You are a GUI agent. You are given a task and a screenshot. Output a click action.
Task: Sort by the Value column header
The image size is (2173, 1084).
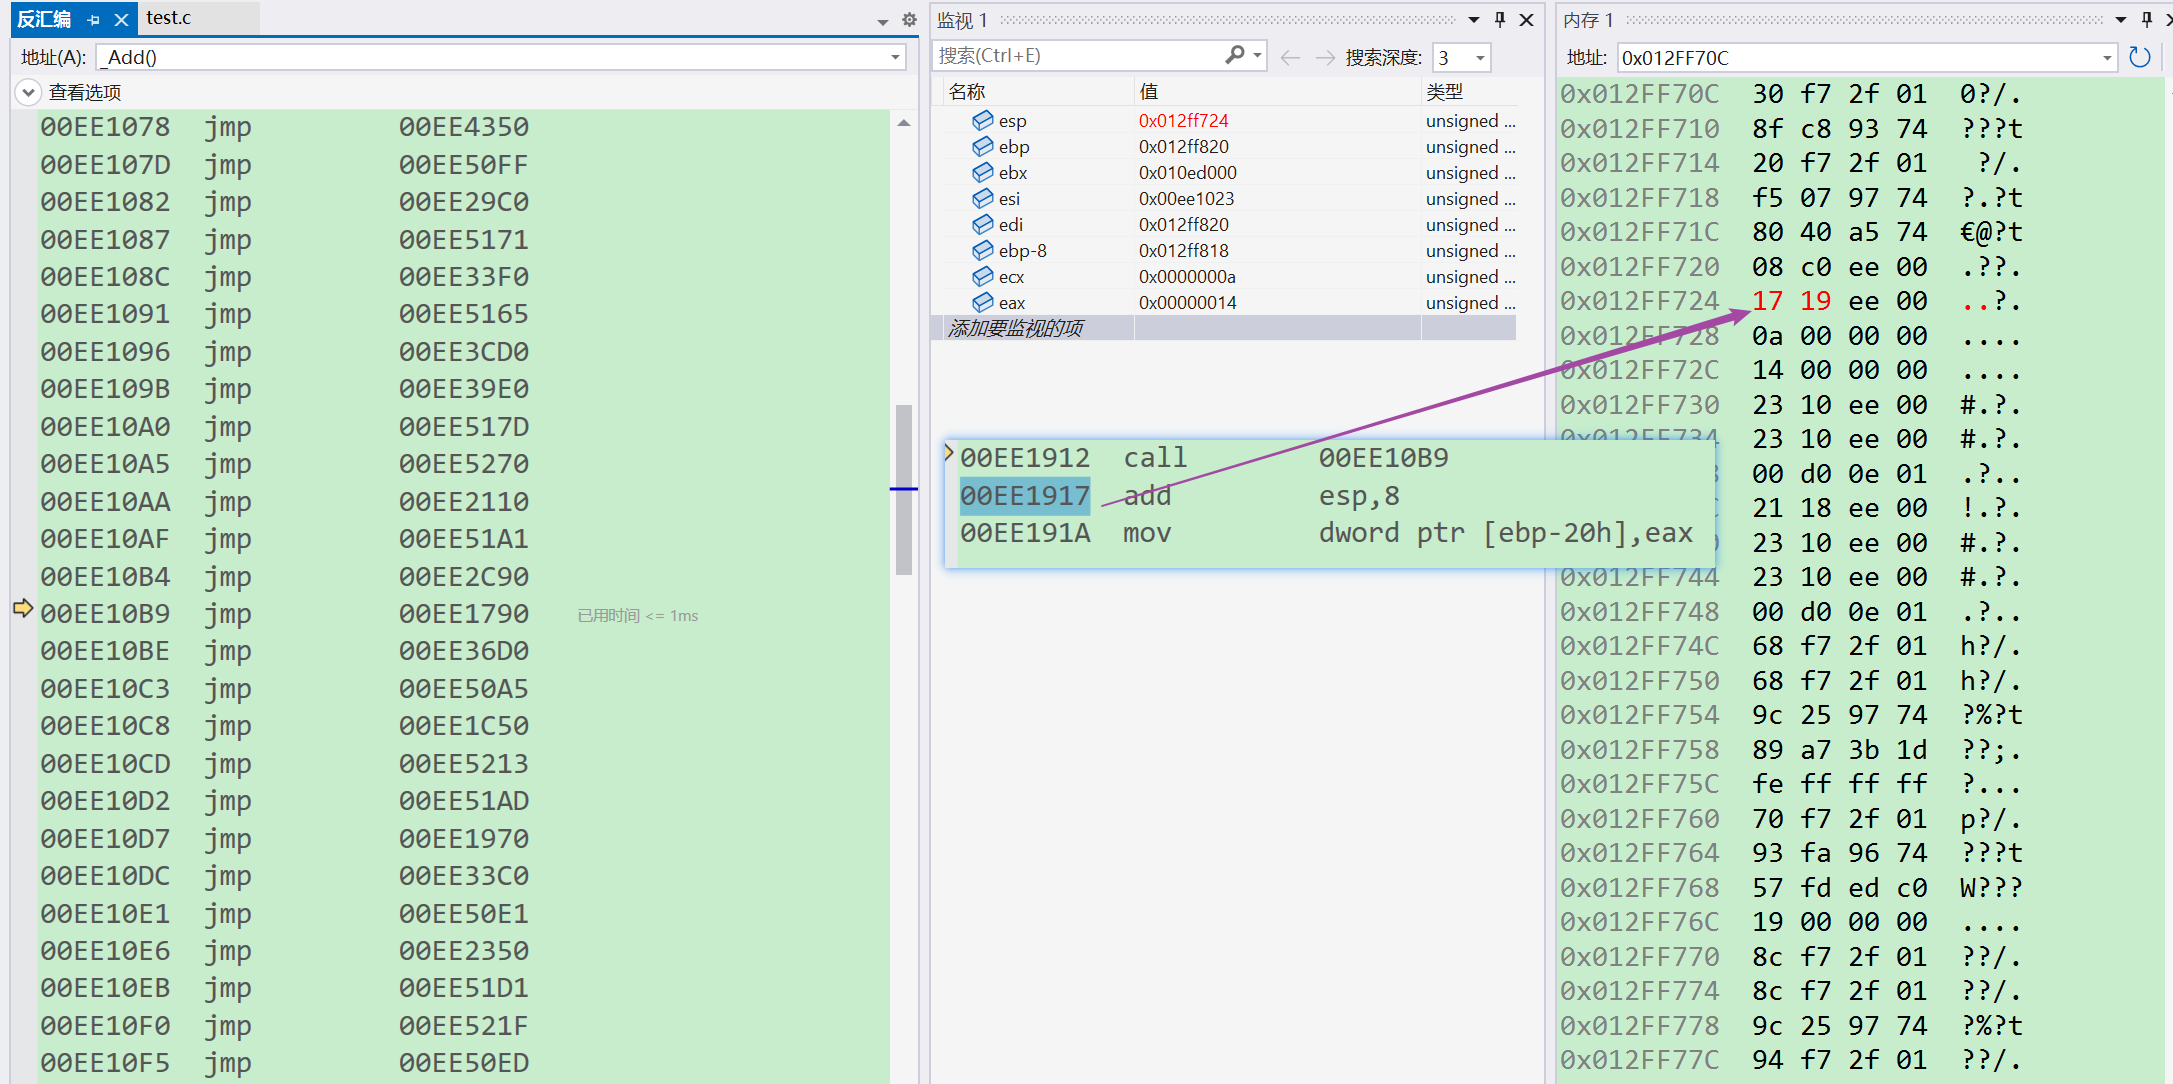pos(1278,92)
